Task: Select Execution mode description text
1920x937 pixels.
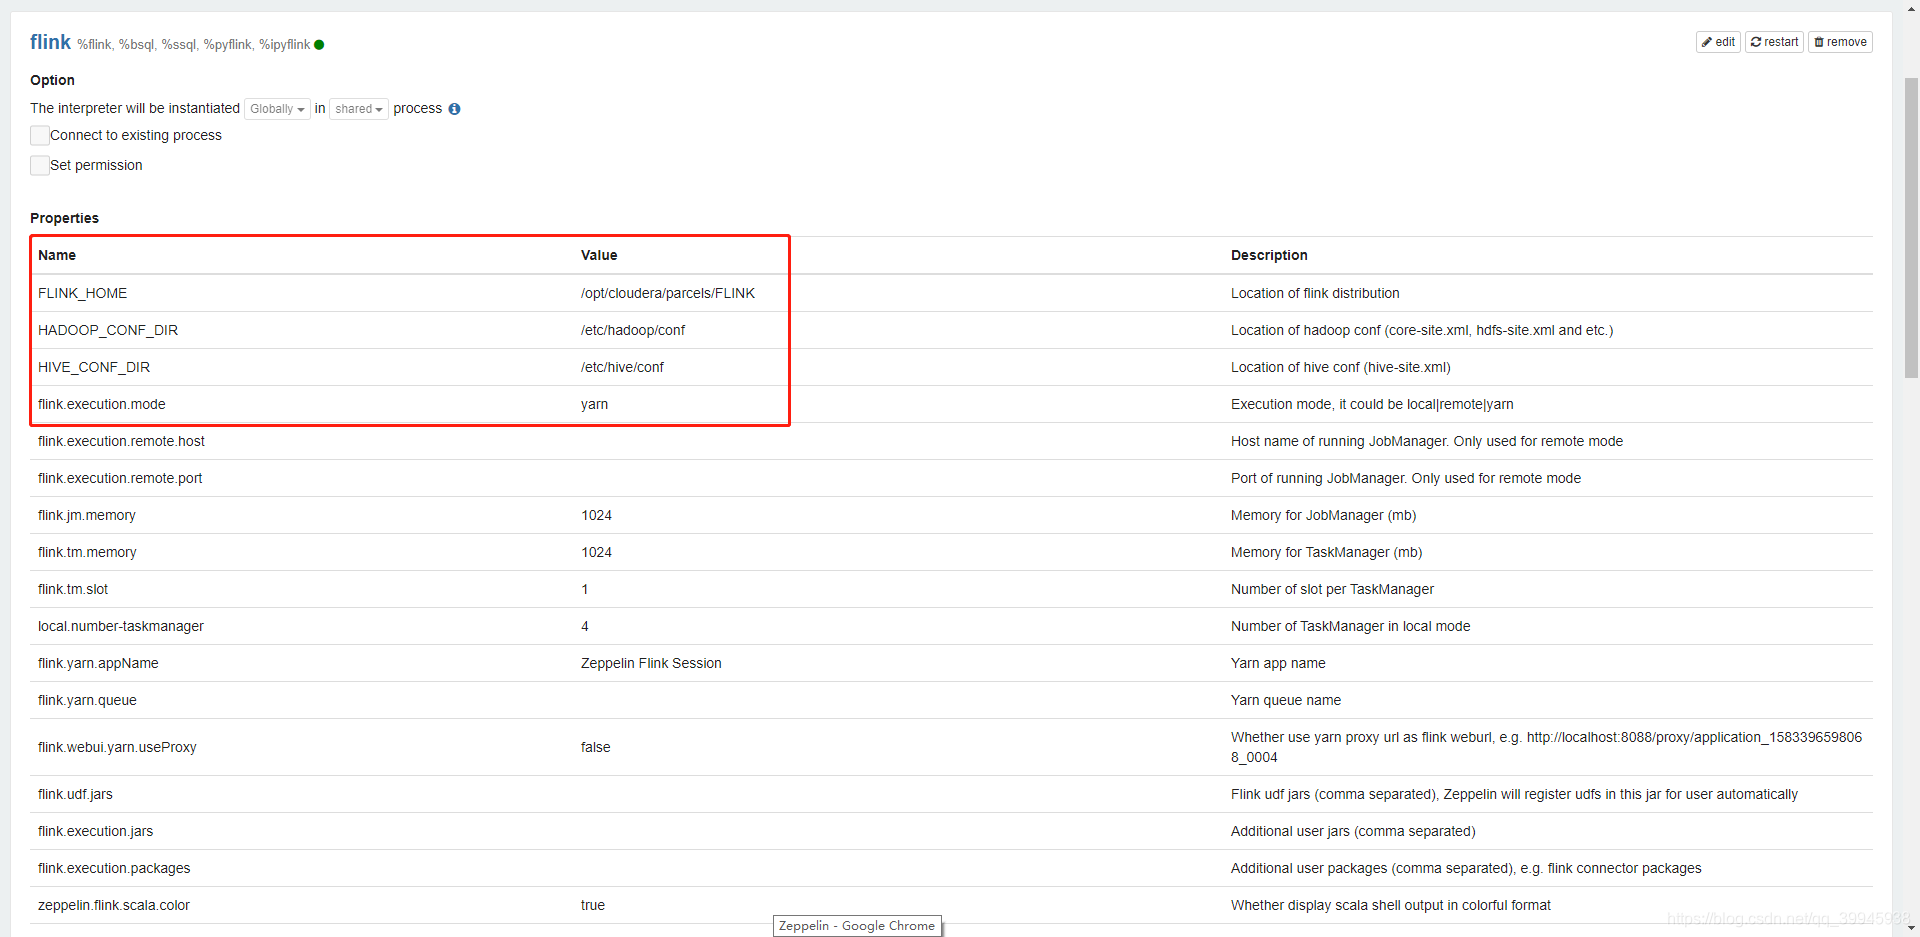Action: pyautogui.click(x=1372, y=404)
